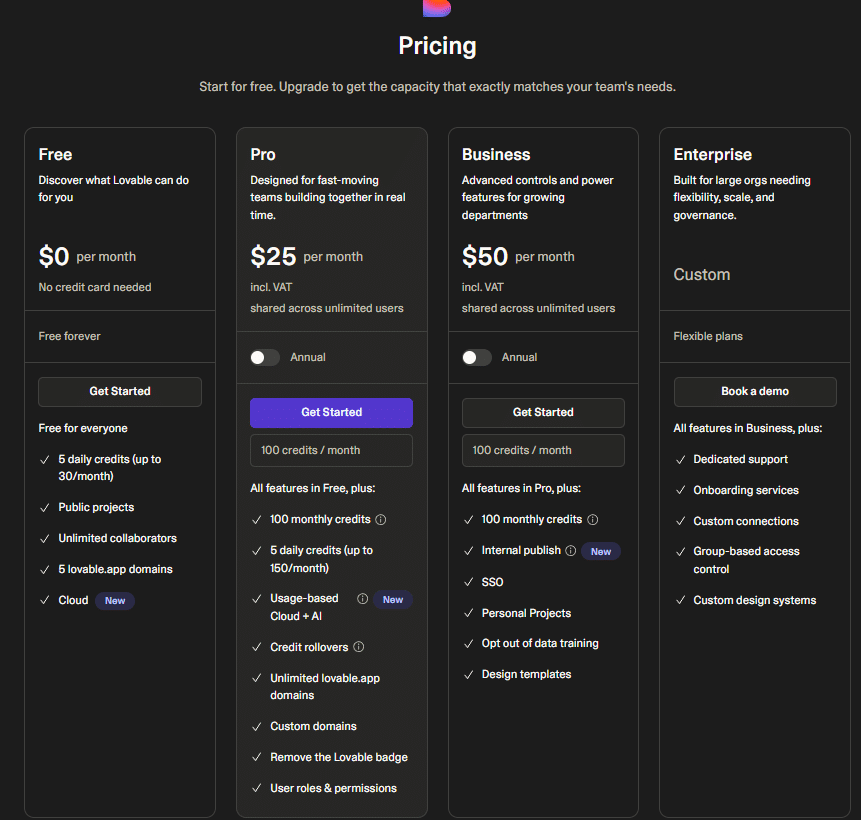This screenshot has width=861, height=820.
Task: Click the Lovable logo at the top
Action: click(x=437, y=7)
